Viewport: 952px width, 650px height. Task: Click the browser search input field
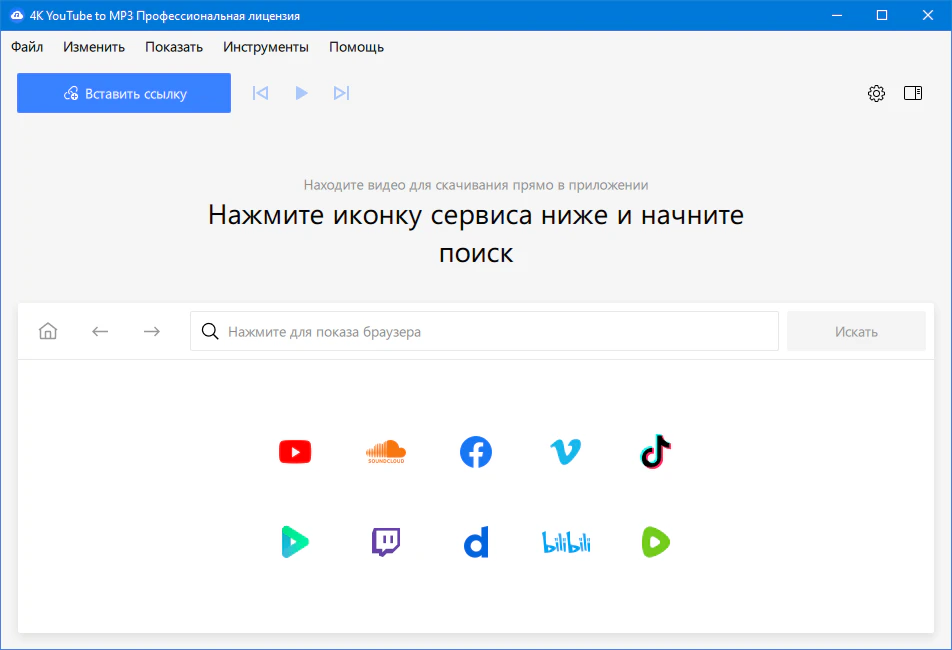[x=484, y=330]
